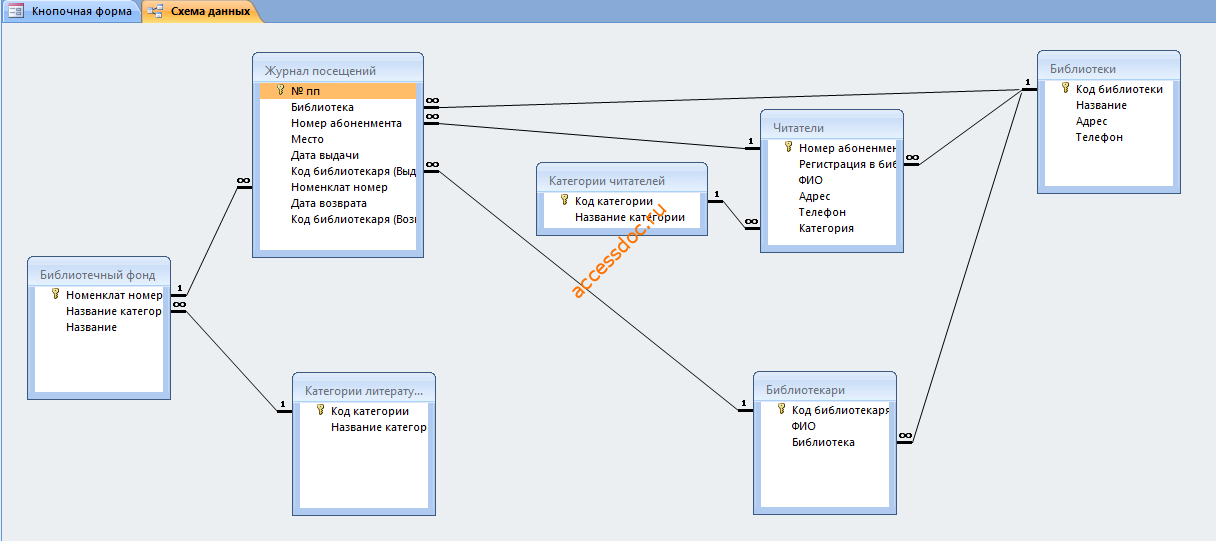This screenshot has height=541, width=1216.
Task: Select the Место field
Action: [337, 139]
